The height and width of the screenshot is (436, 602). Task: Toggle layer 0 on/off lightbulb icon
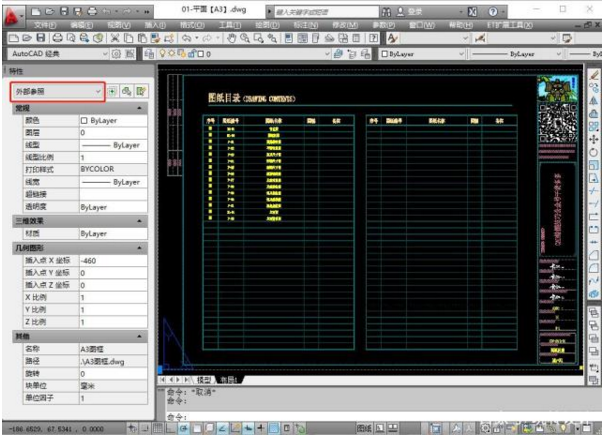[163, 54]
